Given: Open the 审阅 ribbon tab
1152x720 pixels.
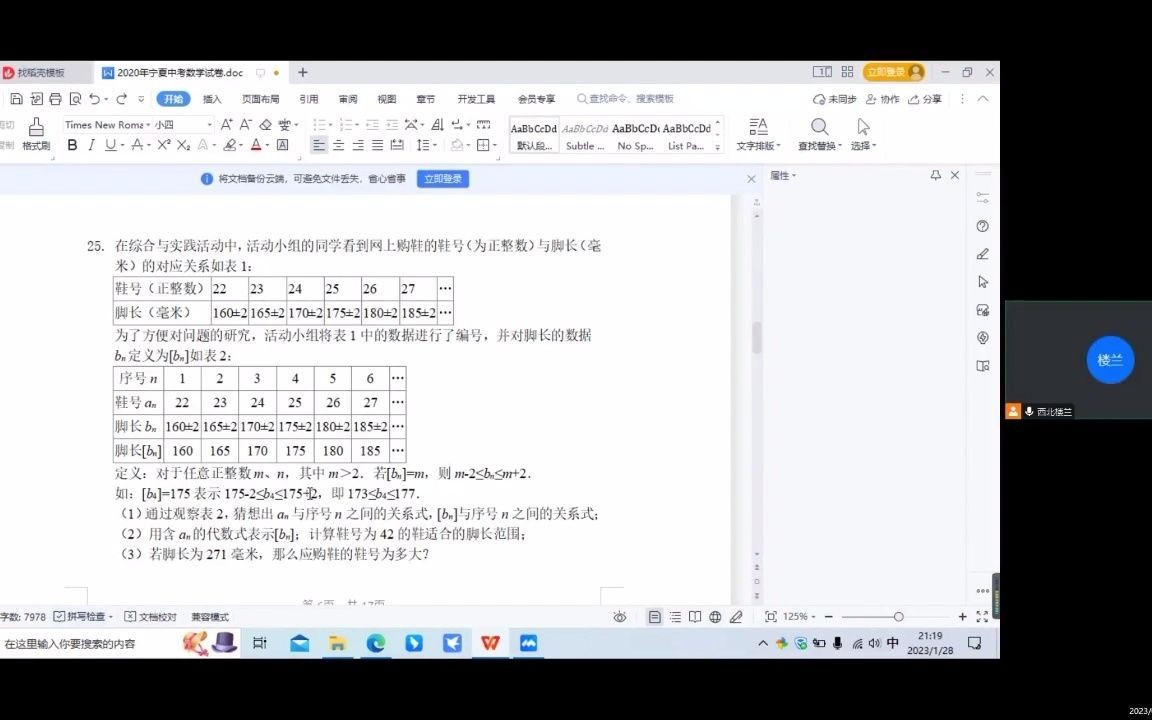Looking at the screenshot, I should tap(347, 98).
